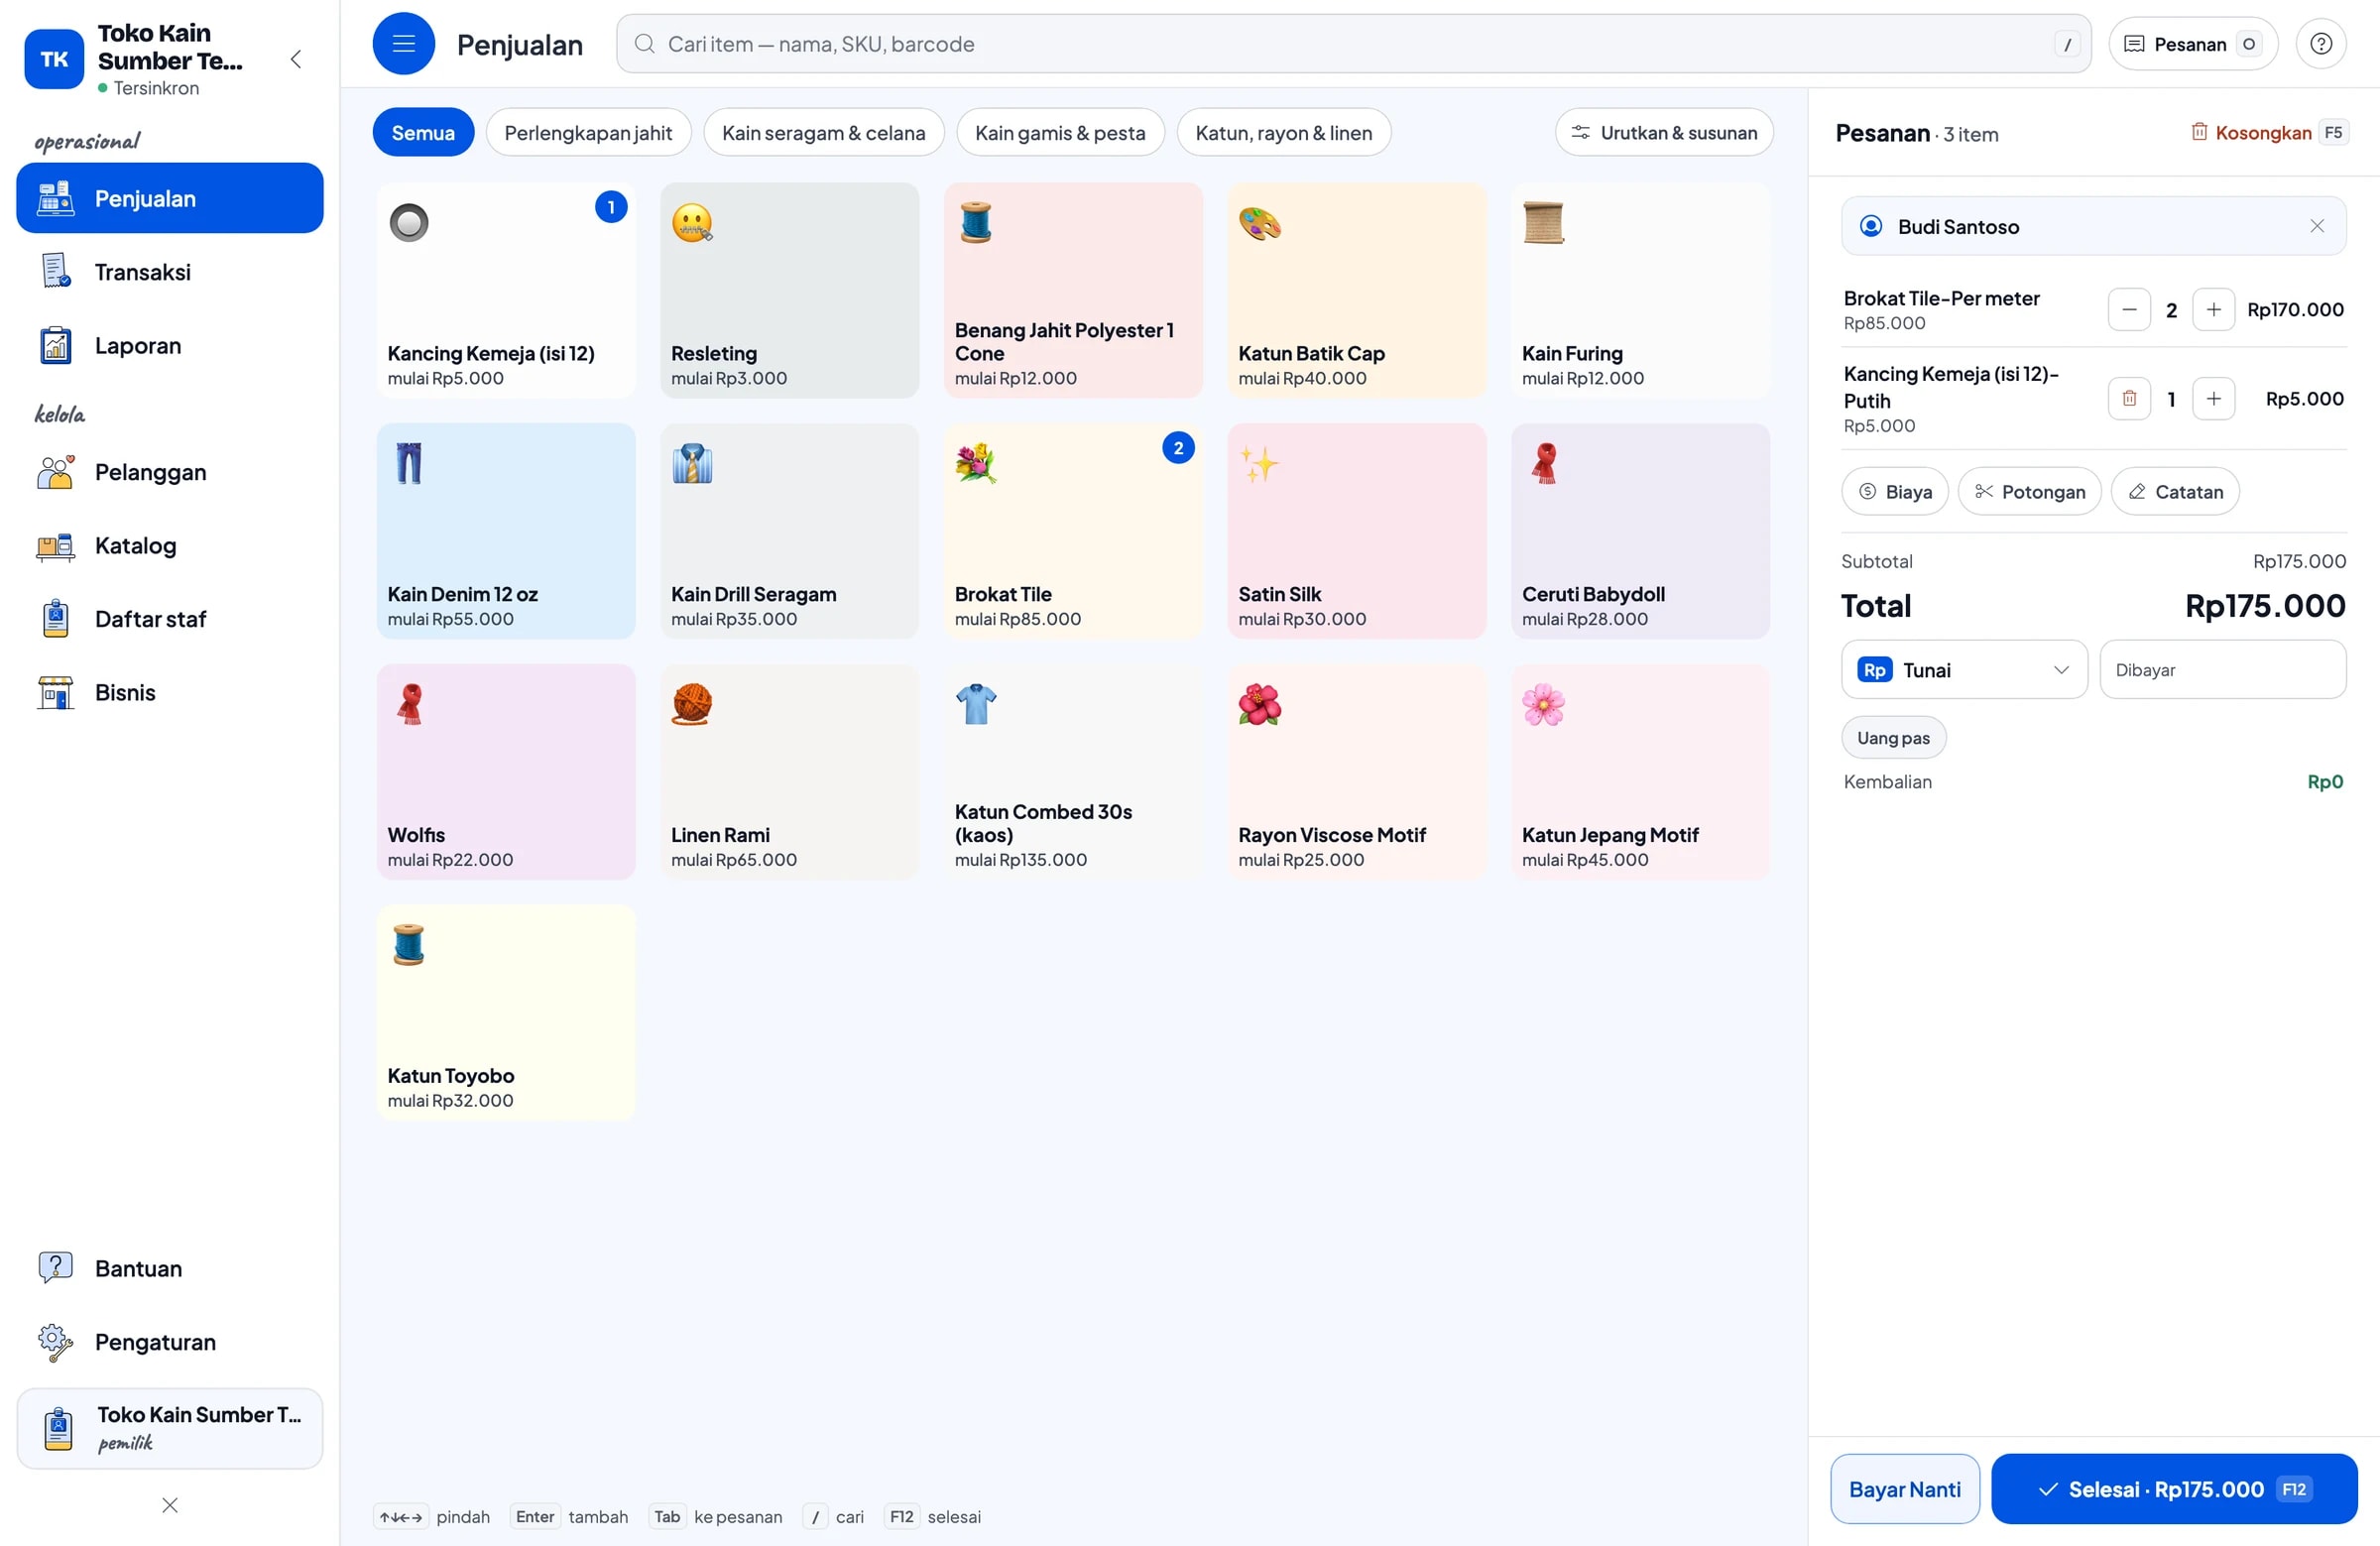
Task: Select the Kain gamis & pesta category tab
Action: tap(1060, 133)
